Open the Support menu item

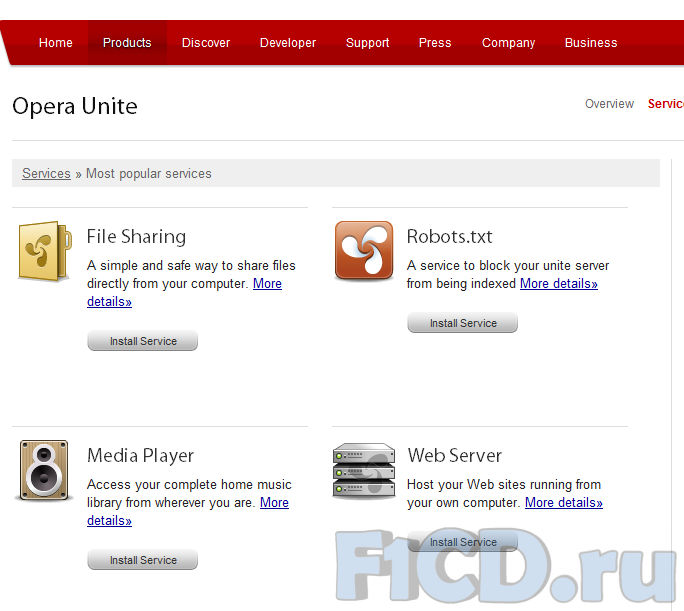(x=367, y=43)
